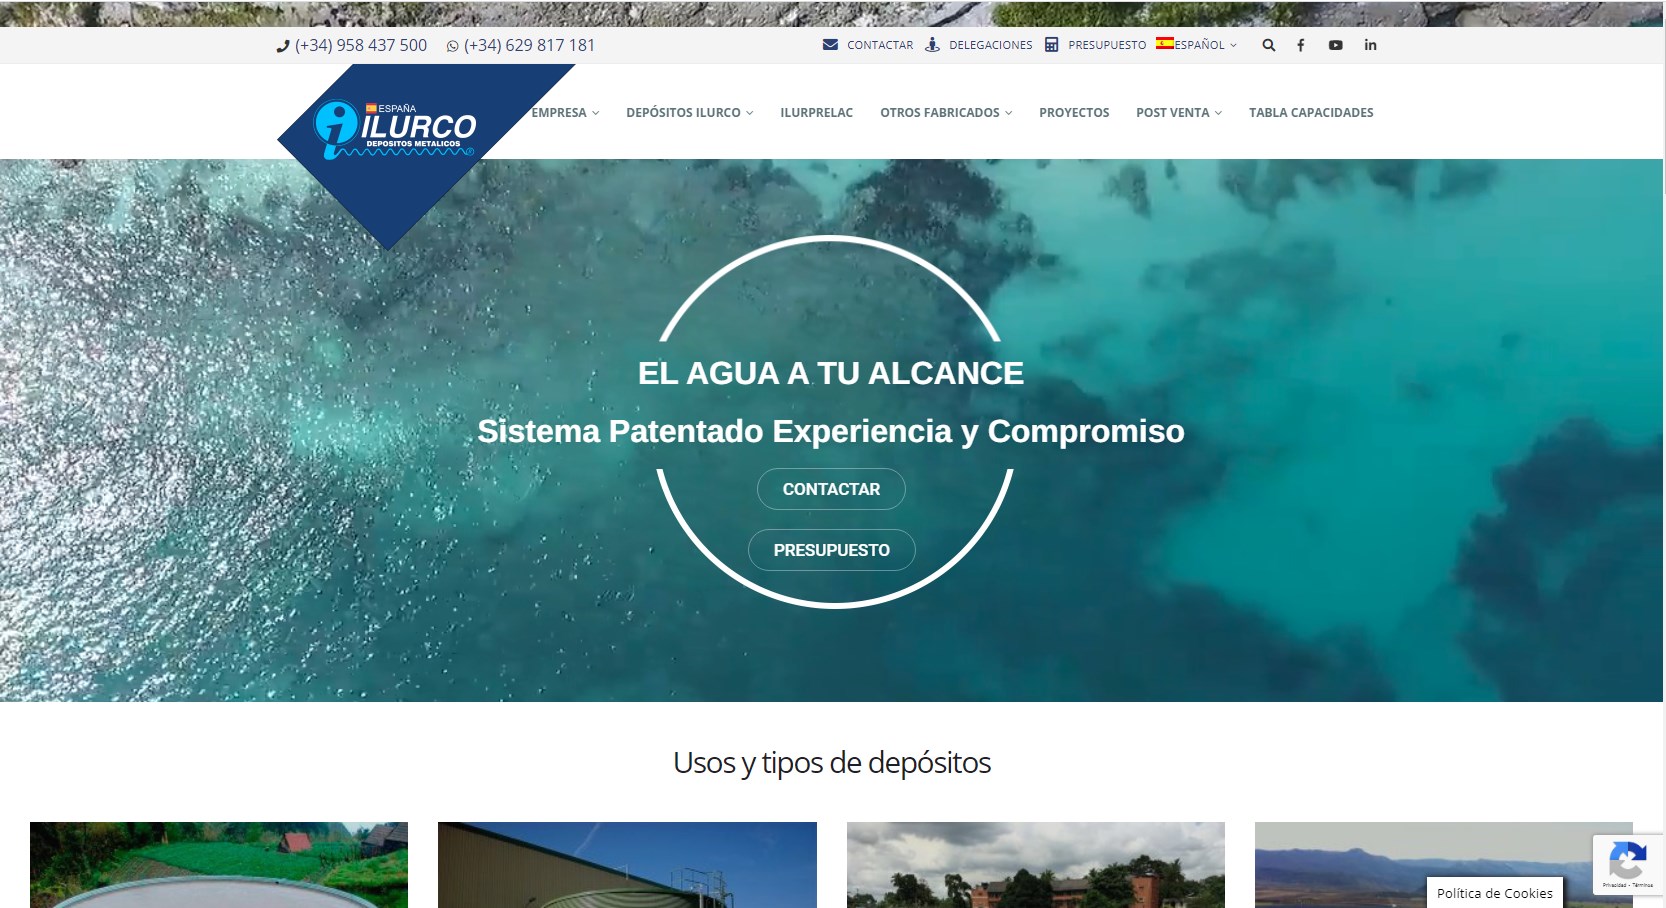Open the YouTube channel icon

[x=1335, y=45]
